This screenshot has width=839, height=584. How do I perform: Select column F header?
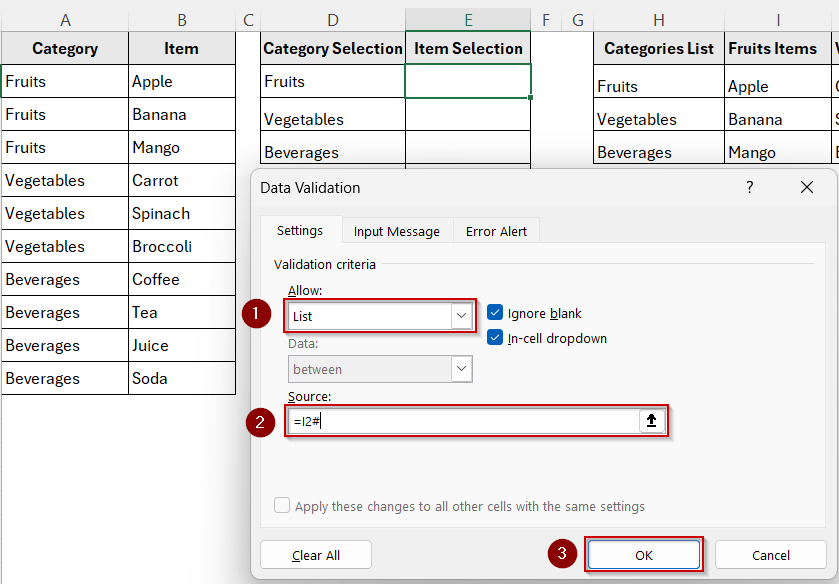coord(546,20)
